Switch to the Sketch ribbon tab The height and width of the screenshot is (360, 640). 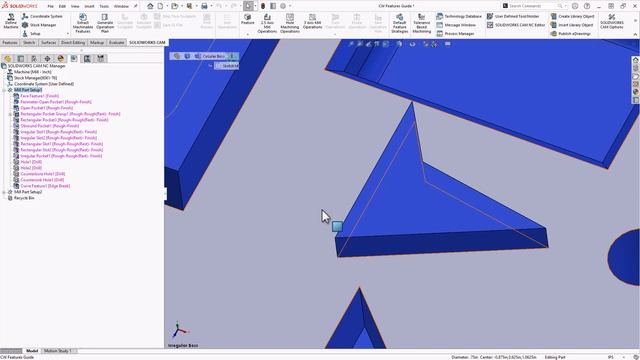(29, 42)
